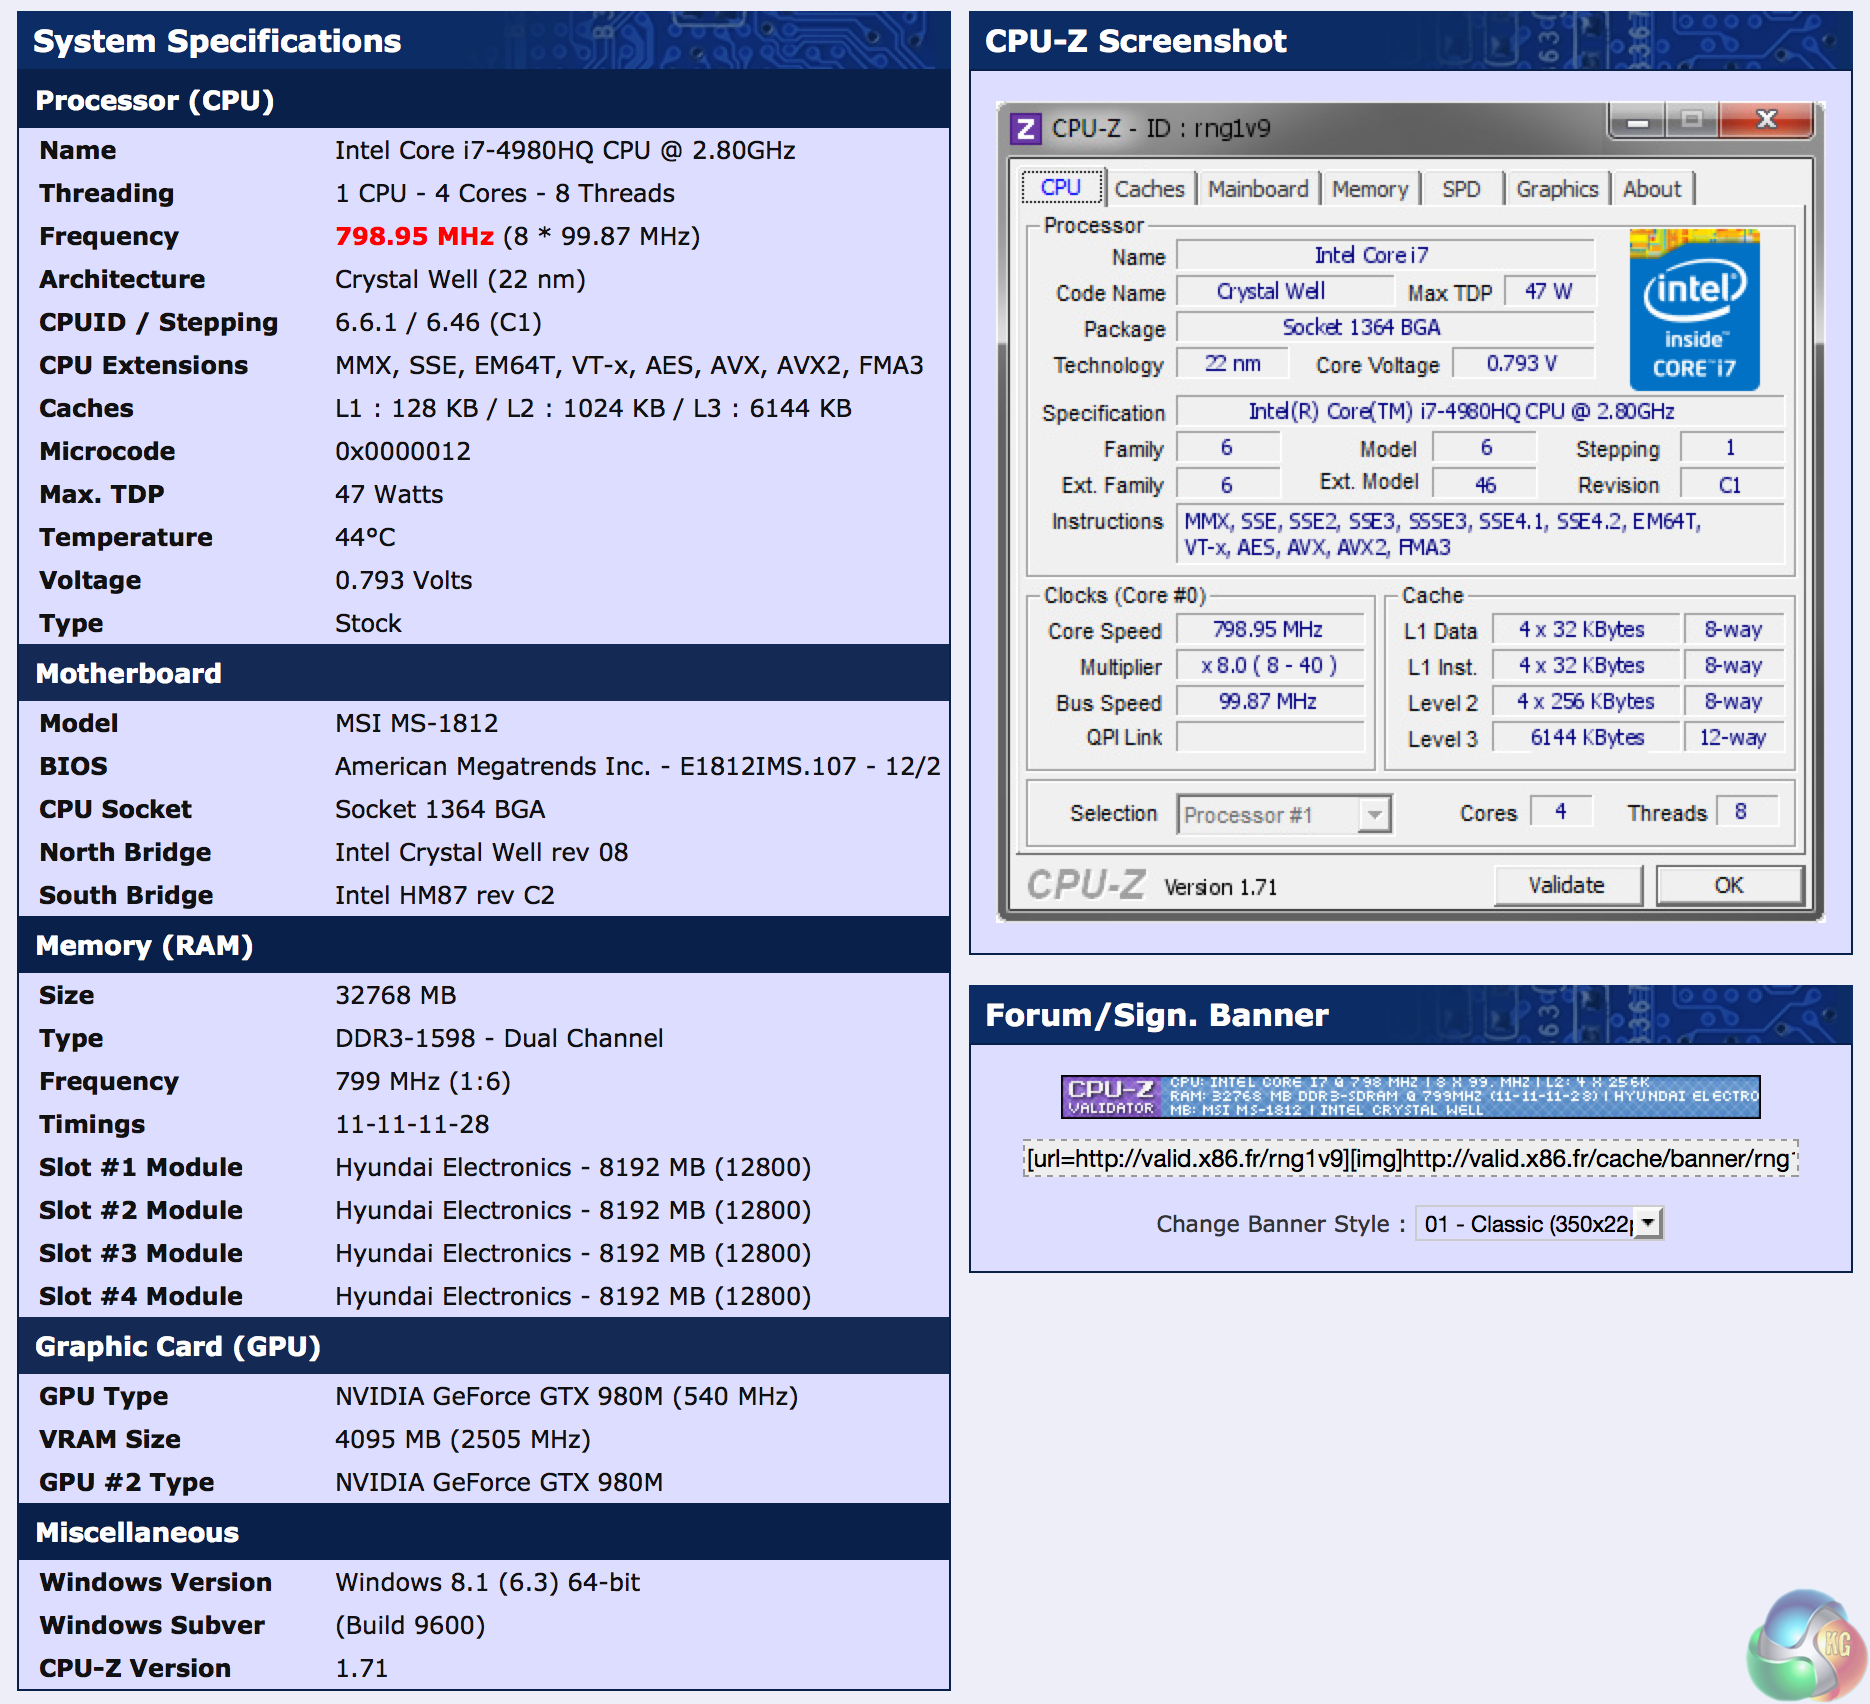Switch to the Caches tab
1870x1704 pixels.
tap(1149, 189)
